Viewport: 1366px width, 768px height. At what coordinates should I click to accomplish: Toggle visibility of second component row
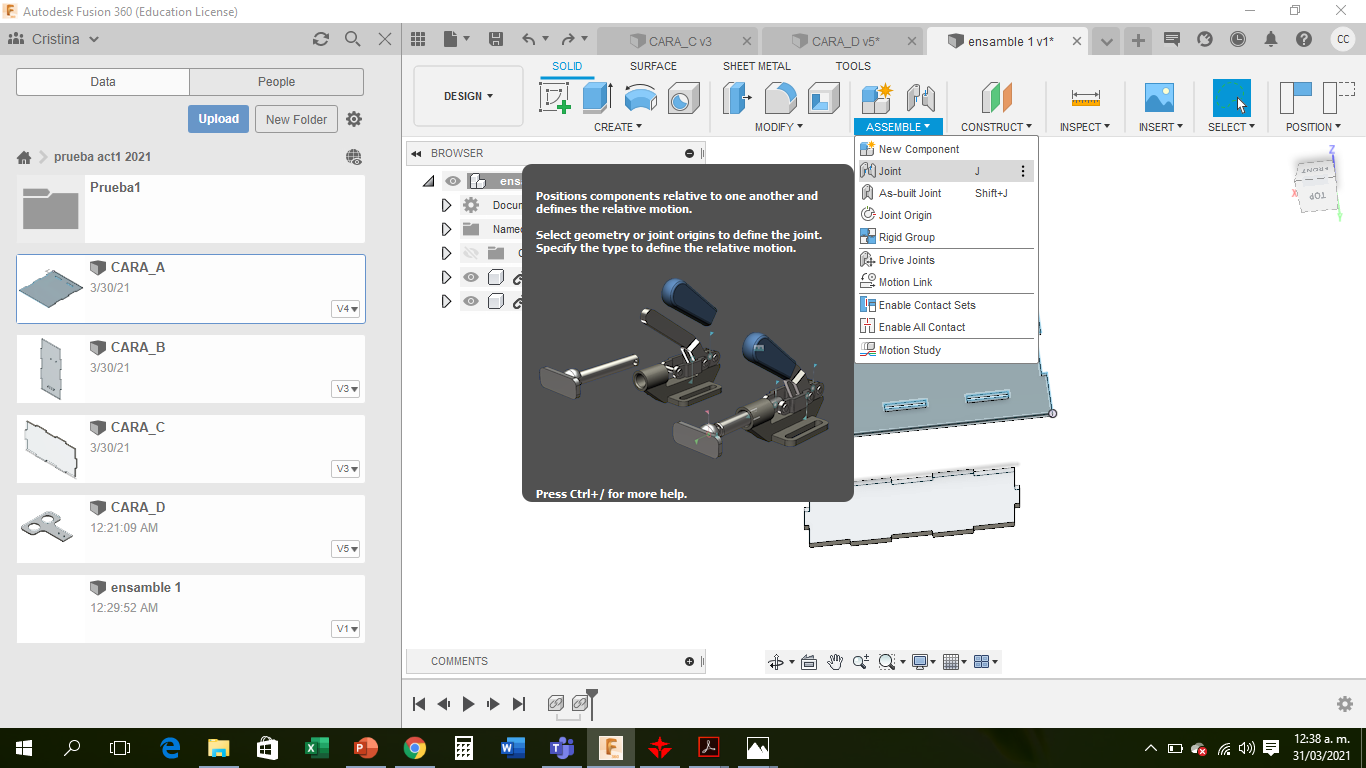pos(471,301)
